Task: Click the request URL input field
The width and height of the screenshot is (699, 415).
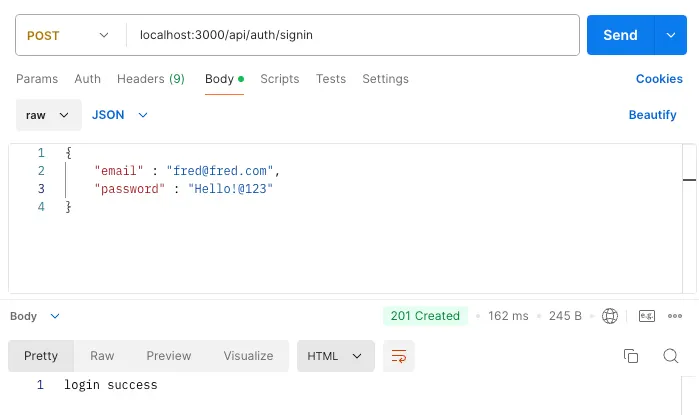Action: (350, 35)
